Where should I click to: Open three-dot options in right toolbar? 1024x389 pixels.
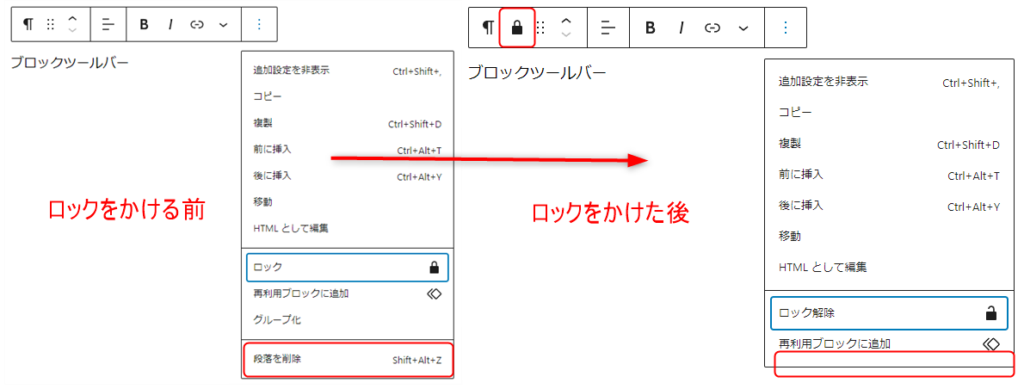tap(785, 27)
